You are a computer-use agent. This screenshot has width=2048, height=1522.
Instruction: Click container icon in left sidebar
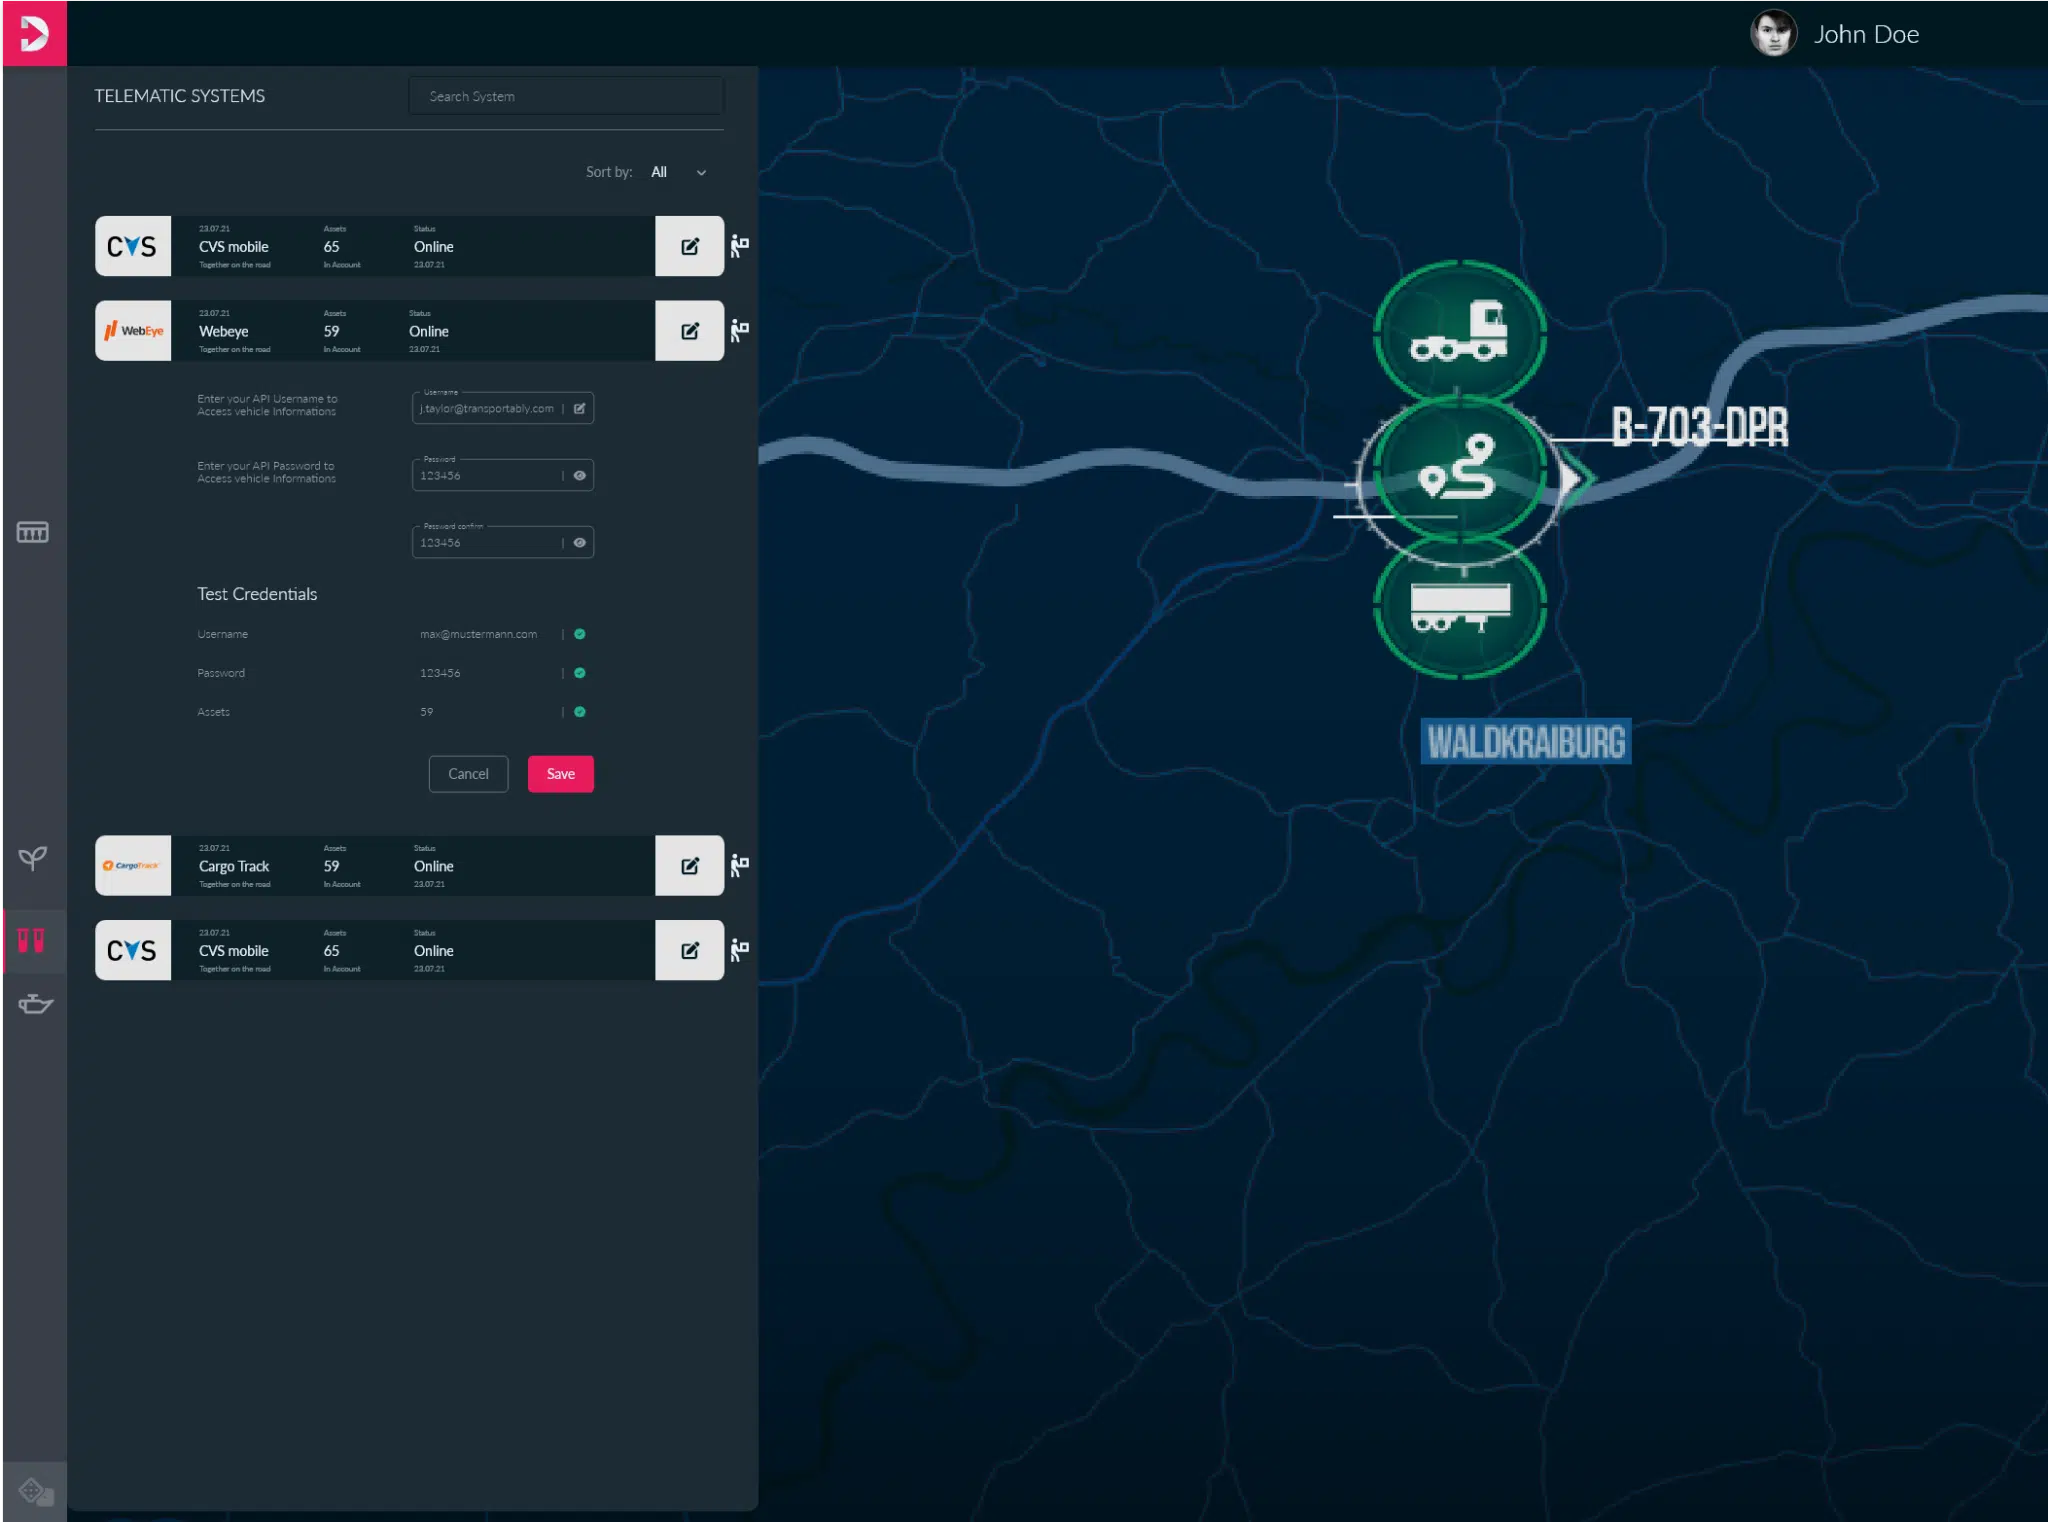click(33, 532)
